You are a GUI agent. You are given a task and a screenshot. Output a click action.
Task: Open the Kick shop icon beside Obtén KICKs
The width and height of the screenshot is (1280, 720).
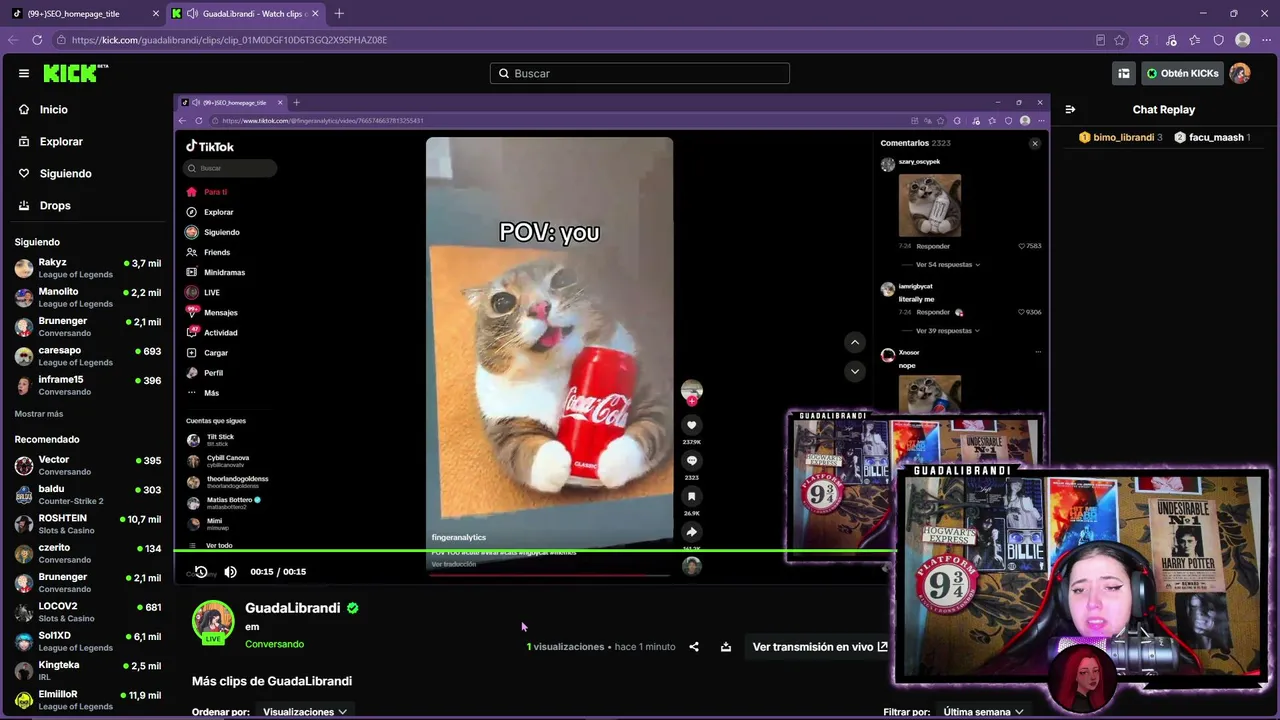(1124, 73)
